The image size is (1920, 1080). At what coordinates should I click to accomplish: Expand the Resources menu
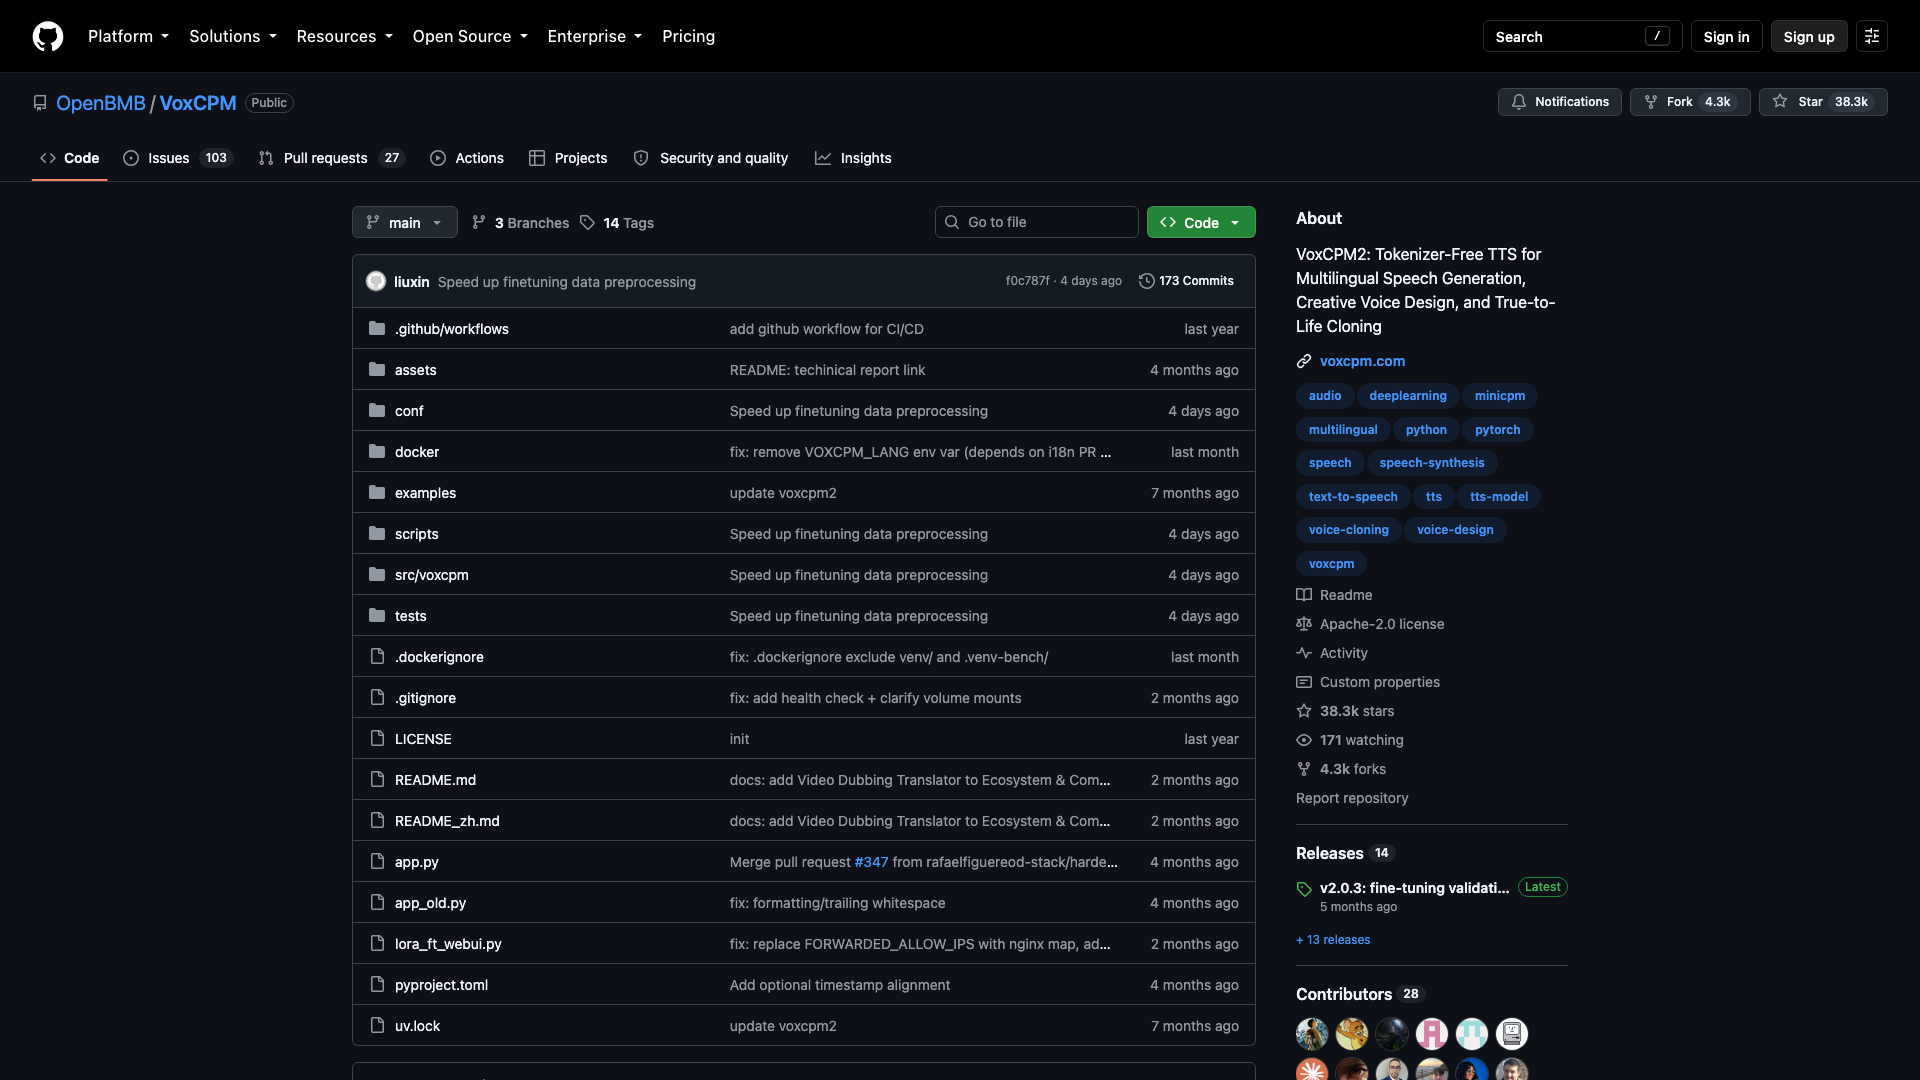pos(344,36)
